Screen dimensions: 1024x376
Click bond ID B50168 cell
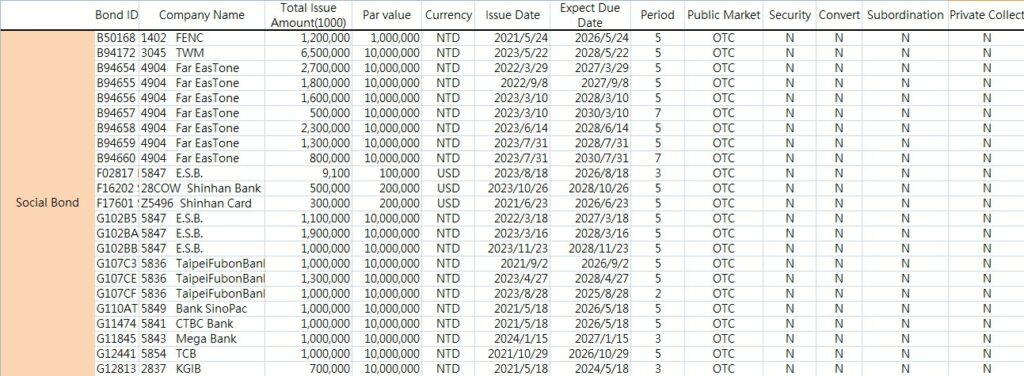pyautogui.click(x=117, y=38)
